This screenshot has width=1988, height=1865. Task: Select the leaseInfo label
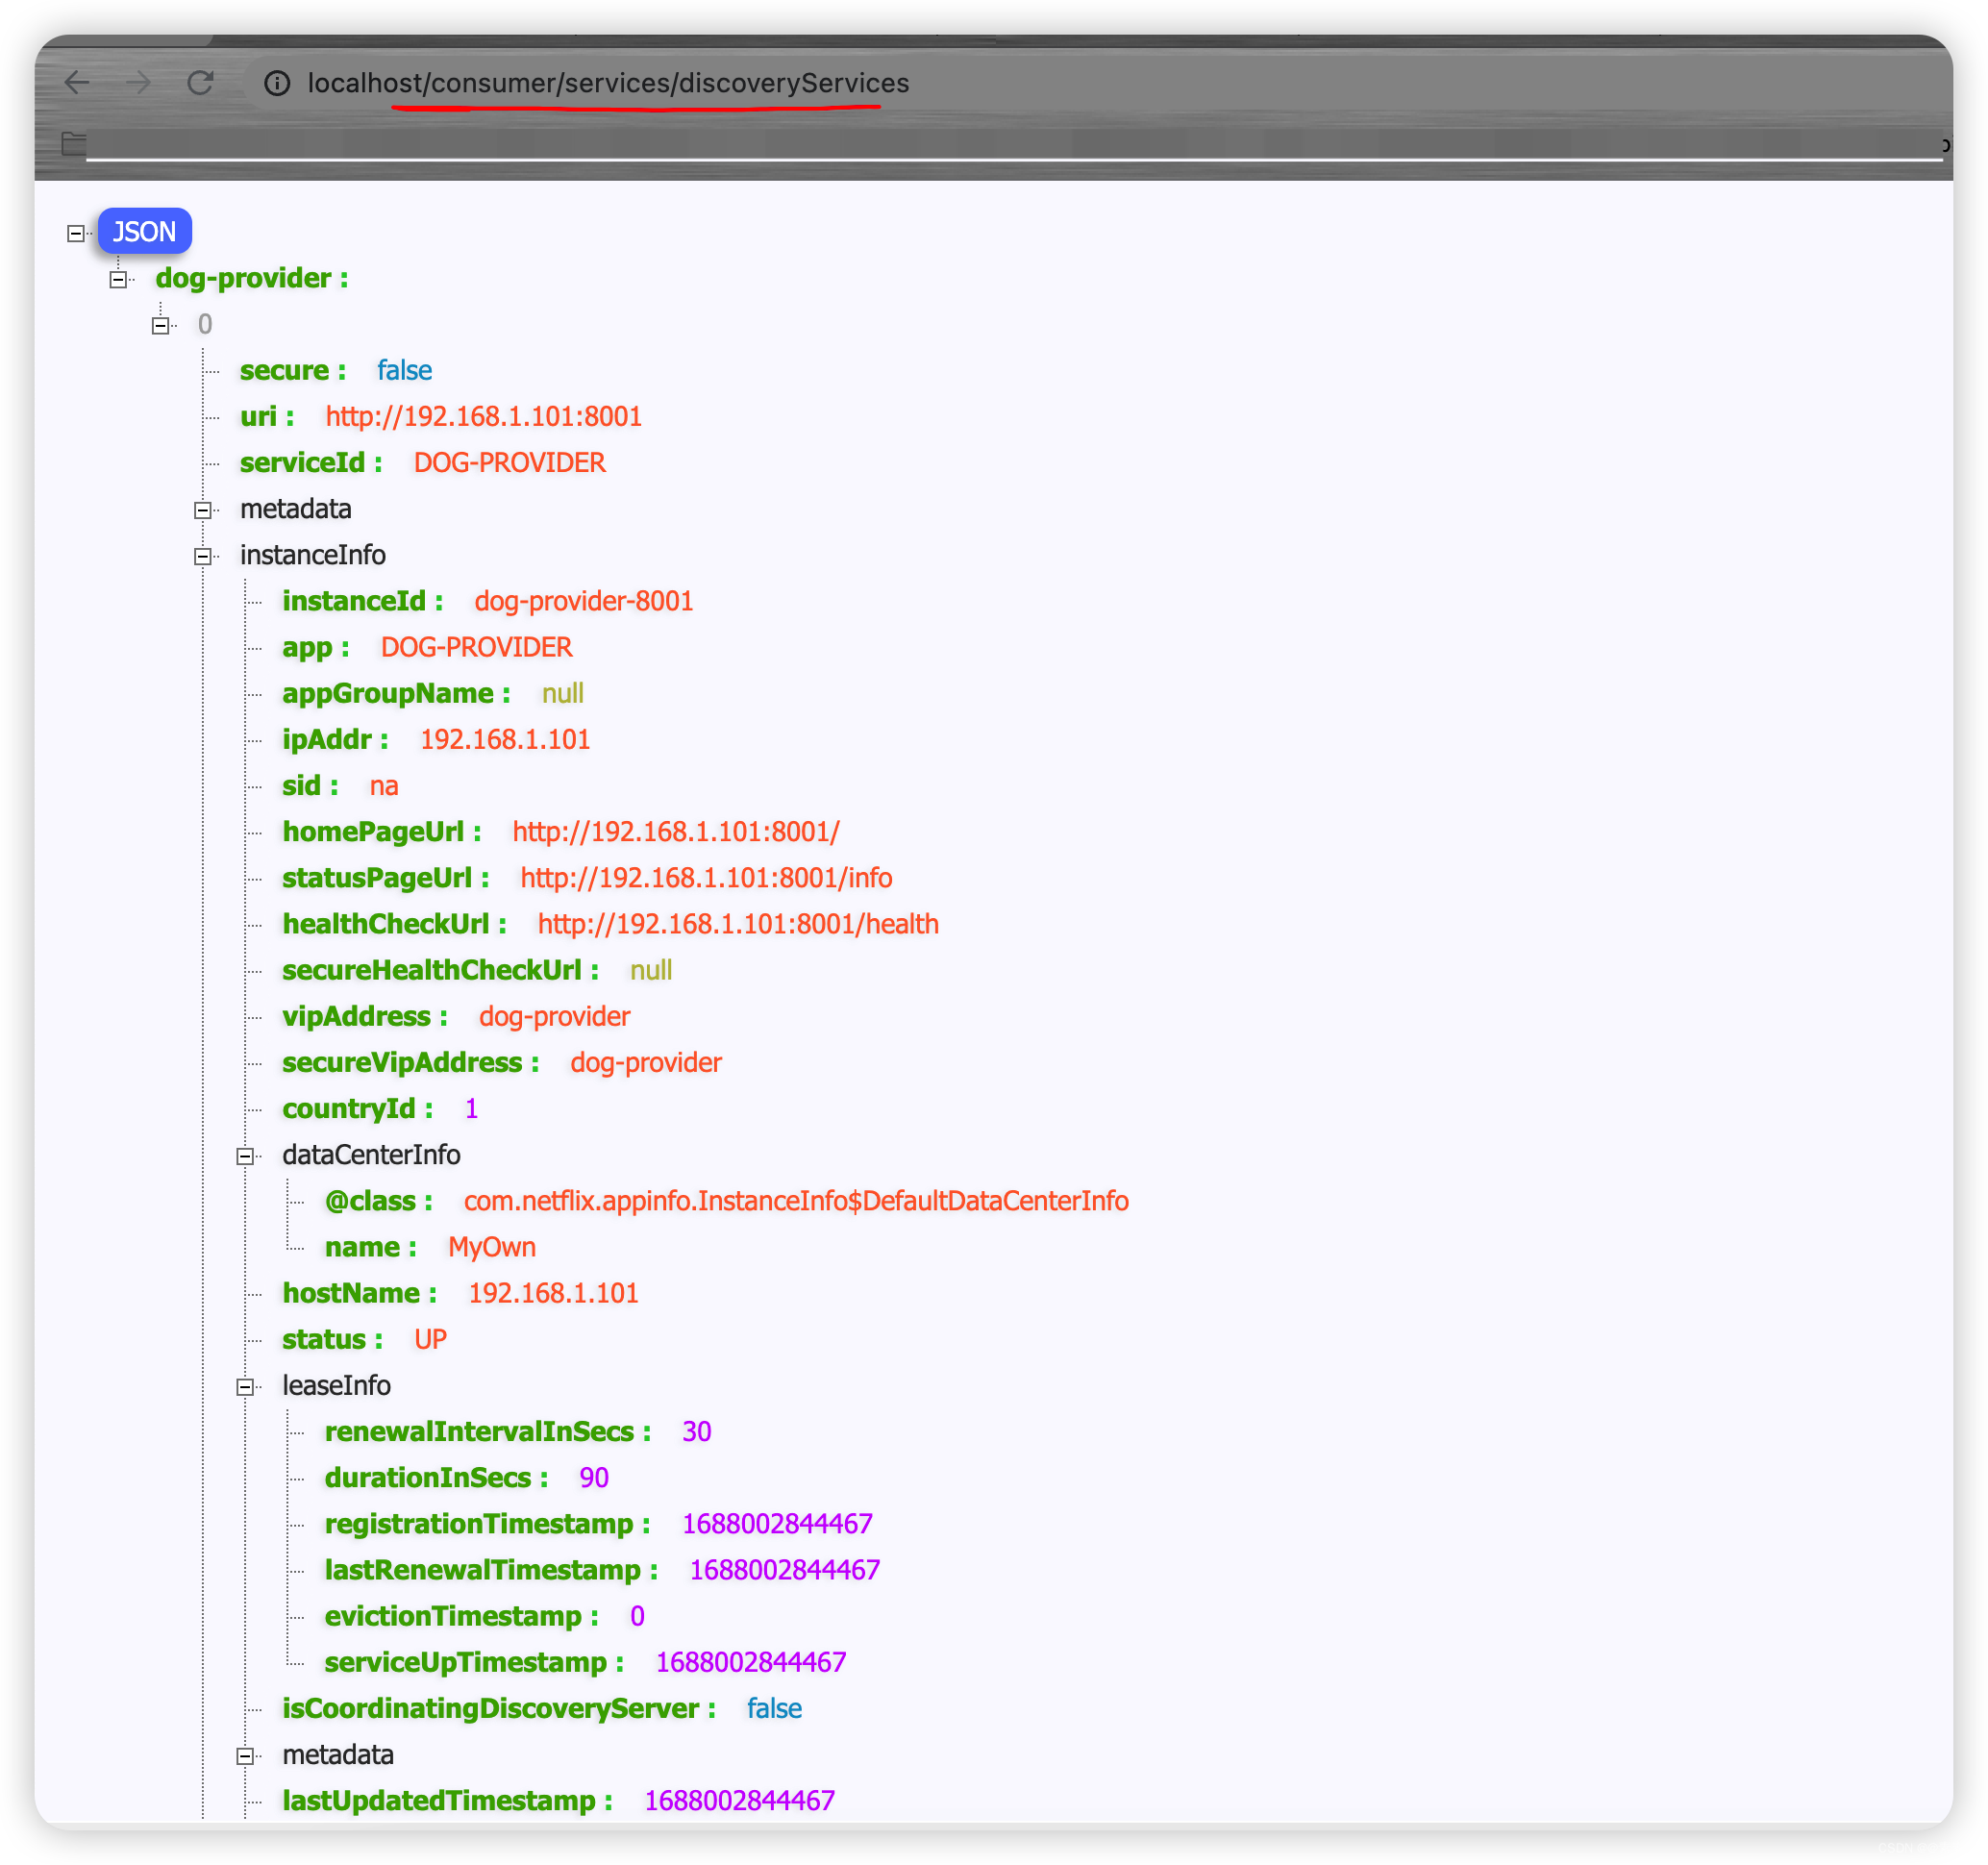pos(336,1386)
